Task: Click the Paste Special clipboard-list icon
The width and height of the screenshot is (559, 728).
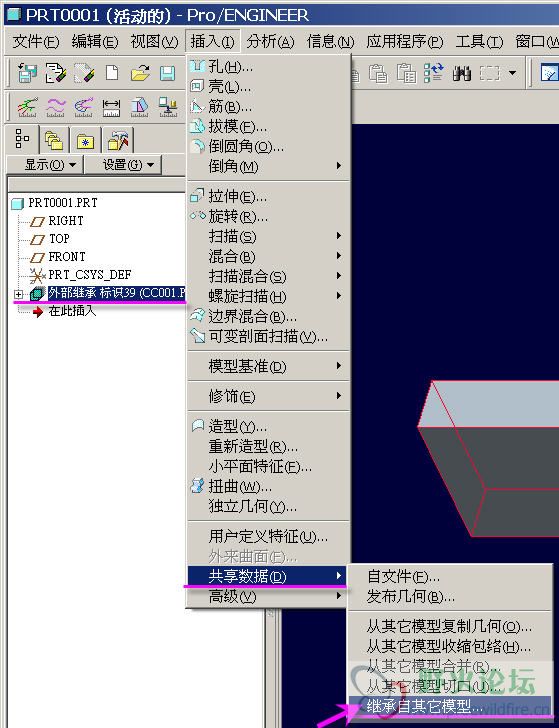Action: (407, 73)
